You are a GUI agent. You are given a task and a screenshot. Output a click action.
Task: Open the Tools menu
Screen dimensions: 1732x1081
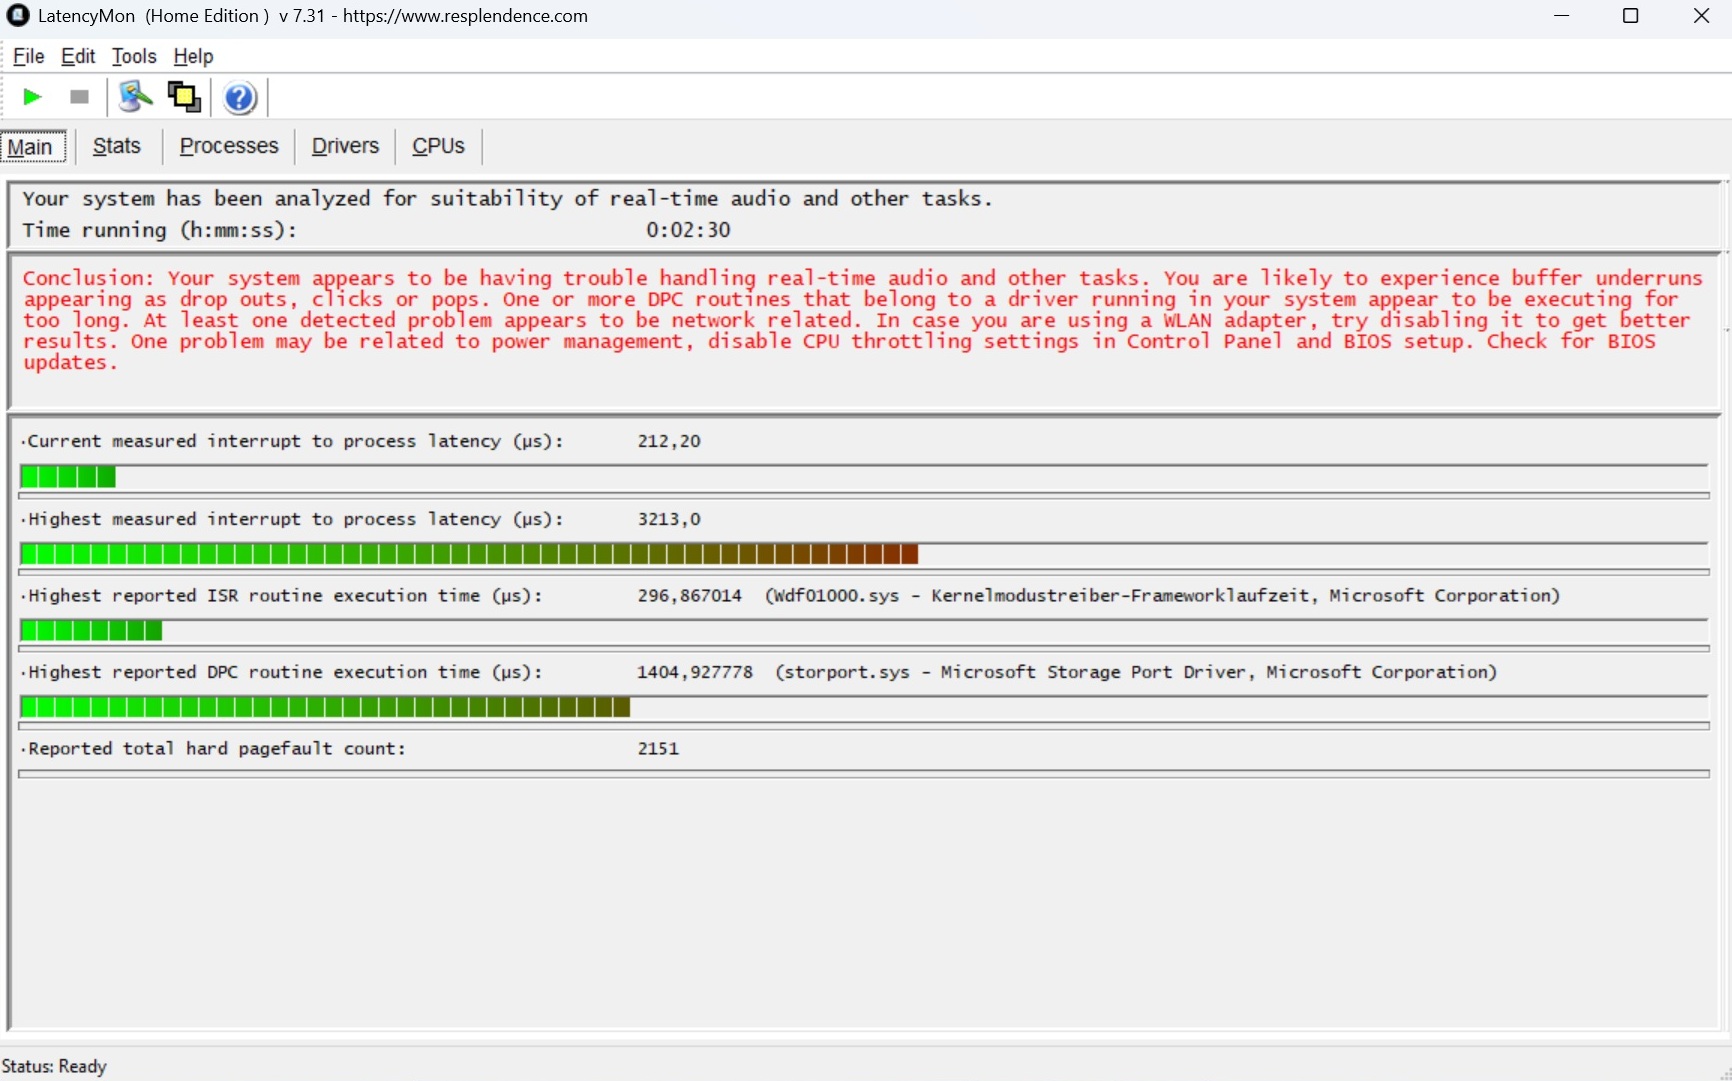134,56
